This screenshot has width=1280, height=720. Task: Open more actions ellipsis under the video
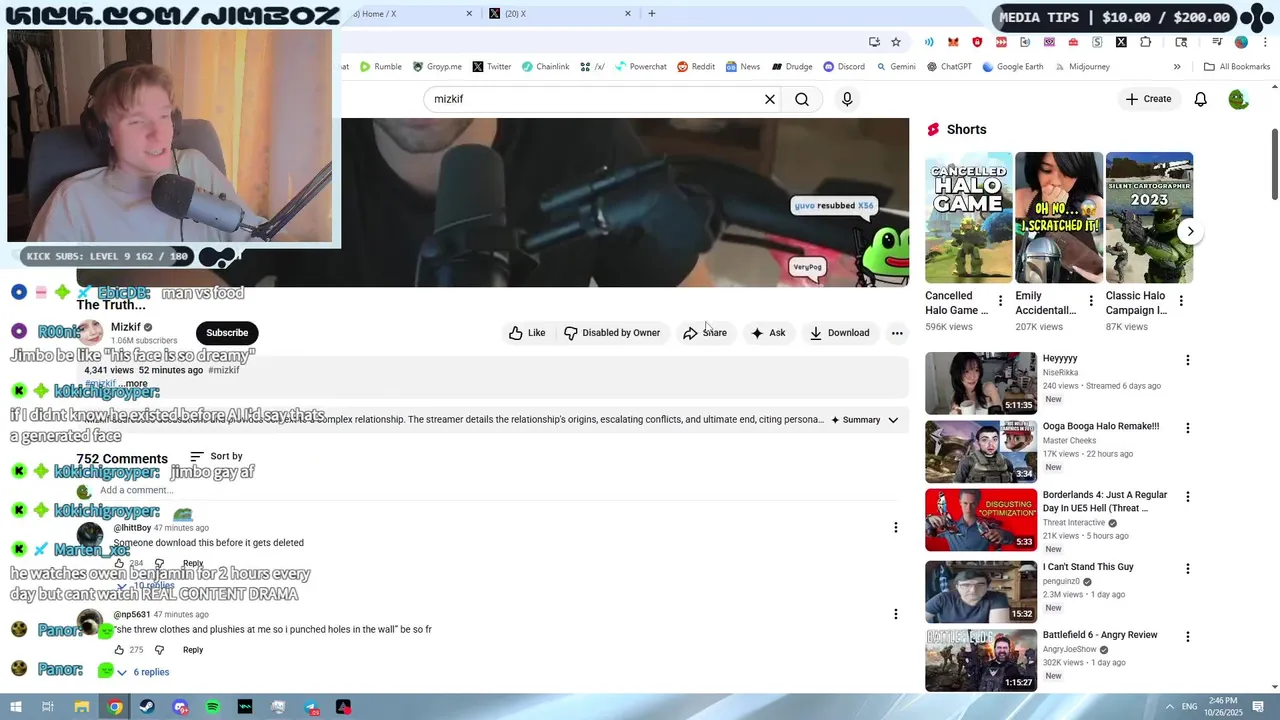tap(897, 333)
